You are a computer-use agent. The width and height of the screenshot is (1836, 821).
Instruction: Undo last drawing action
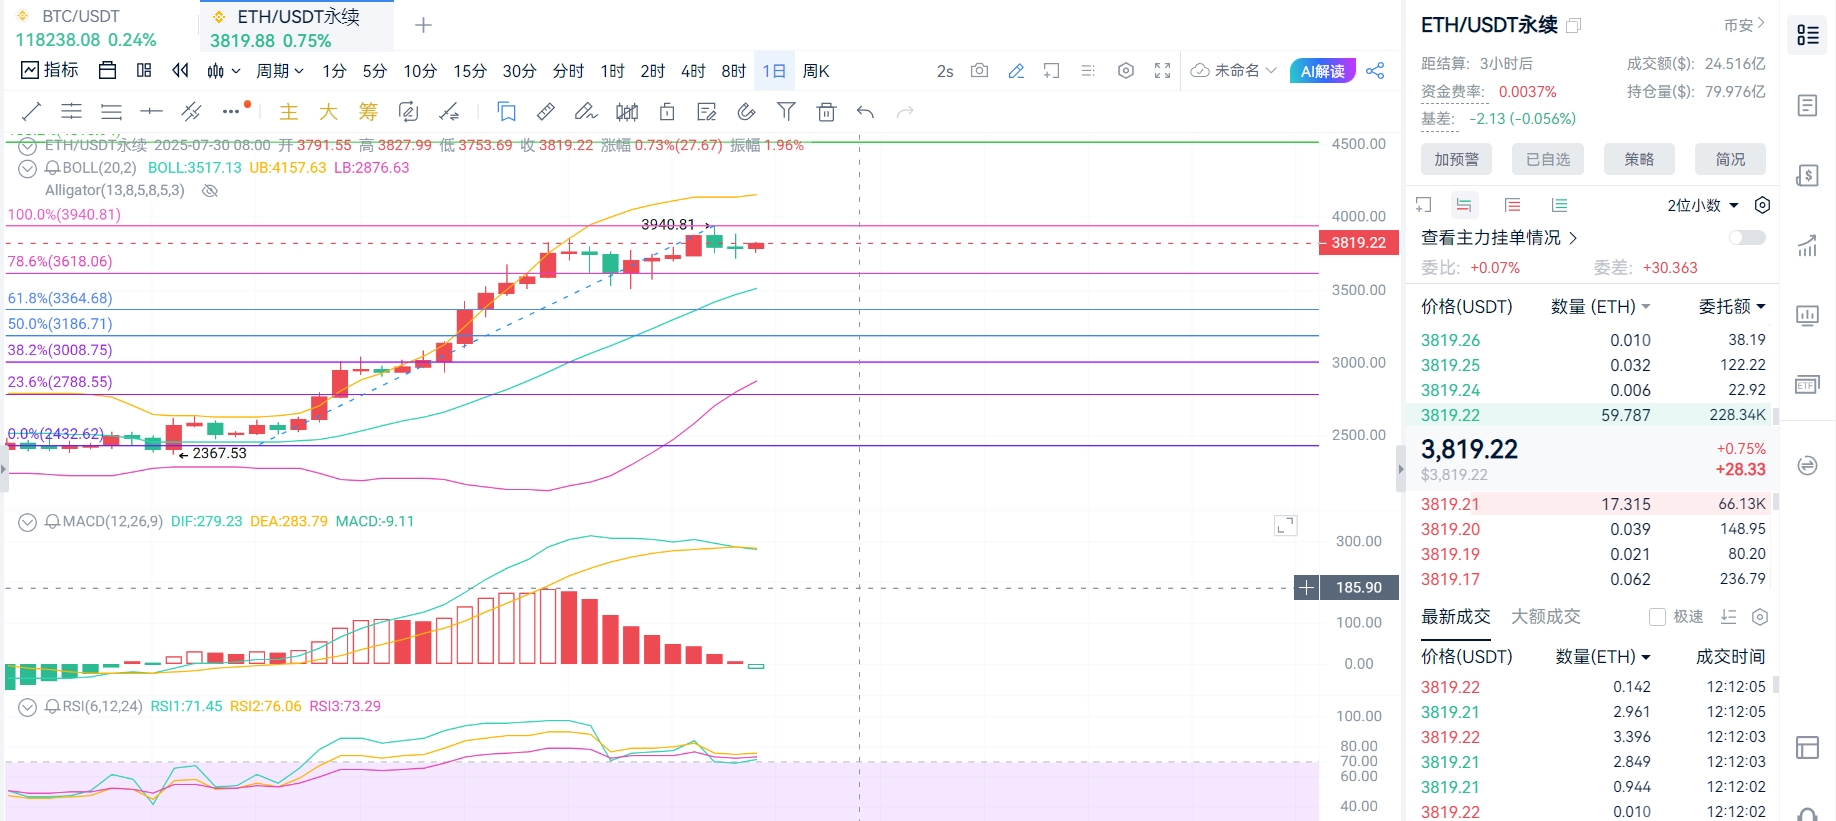866,111
